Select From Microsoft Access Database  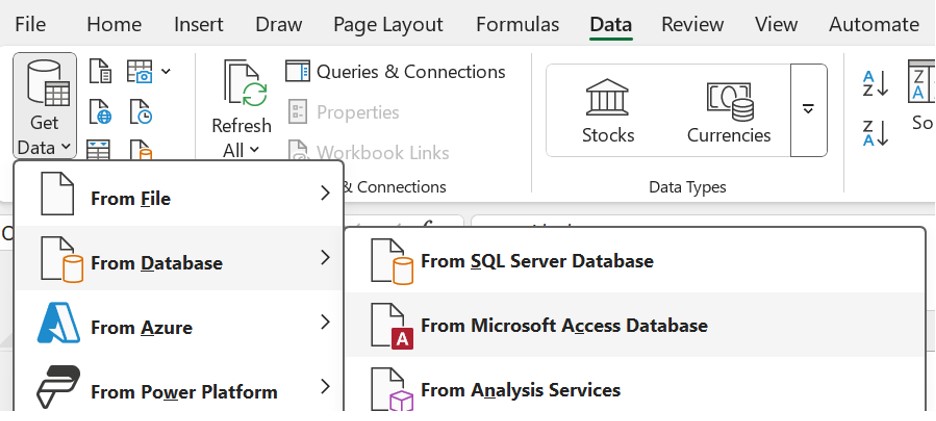(635, 325)
